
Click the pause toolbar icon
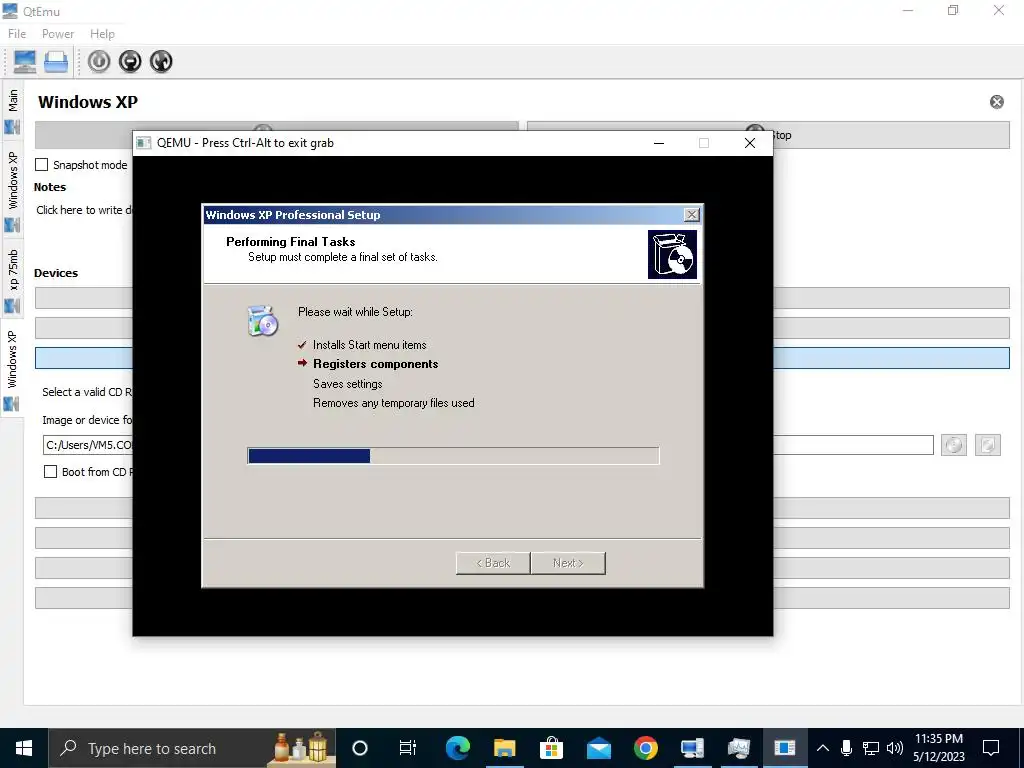[131, 61]
